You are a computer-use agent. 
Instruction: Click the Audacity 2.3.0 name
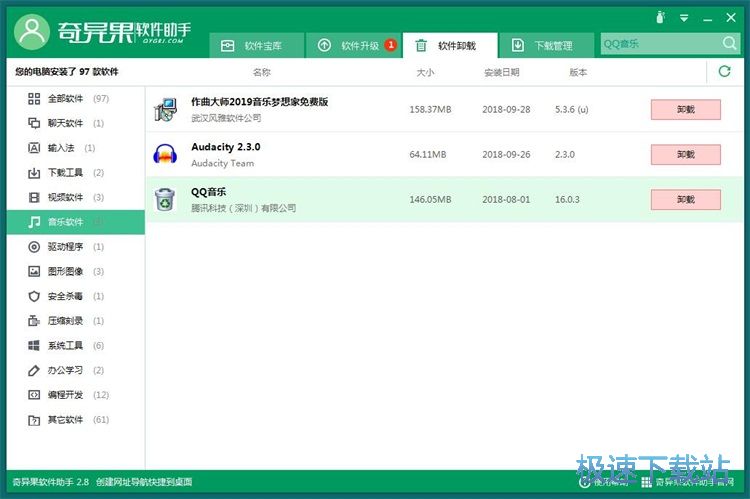(x=226, y=147)
